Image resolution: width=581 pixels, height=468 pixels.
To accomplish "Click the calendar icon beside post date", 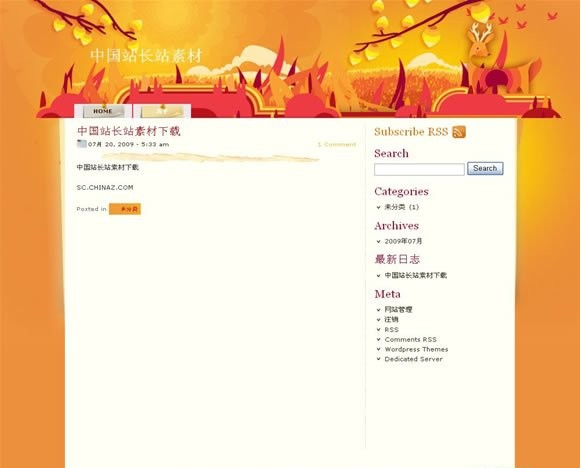I will pos(82,144).
